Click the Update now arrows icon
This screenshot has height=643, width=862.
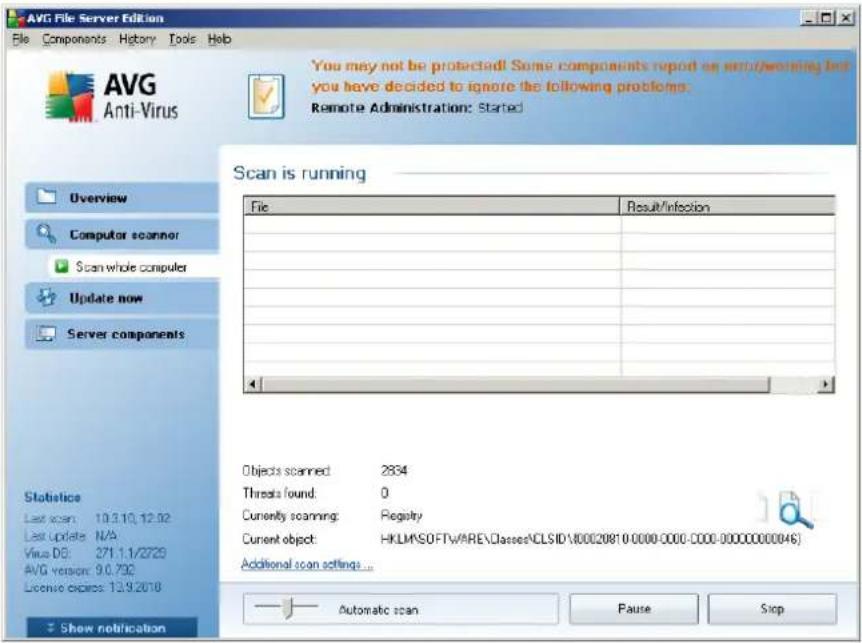pos(46,297)
